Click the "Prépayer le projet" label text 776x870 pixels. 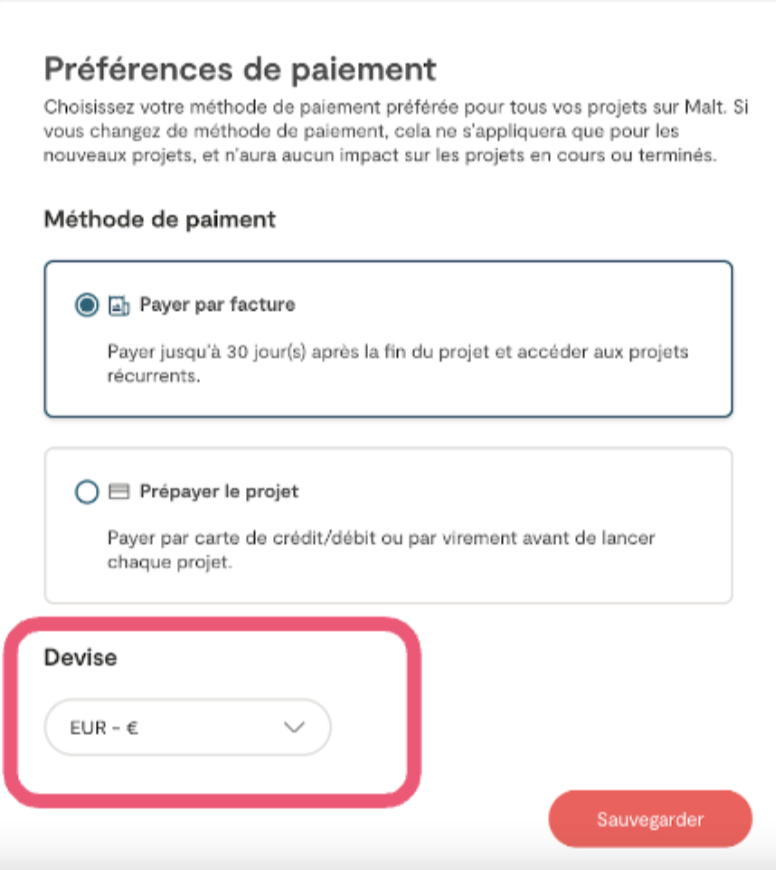[219, 492]
